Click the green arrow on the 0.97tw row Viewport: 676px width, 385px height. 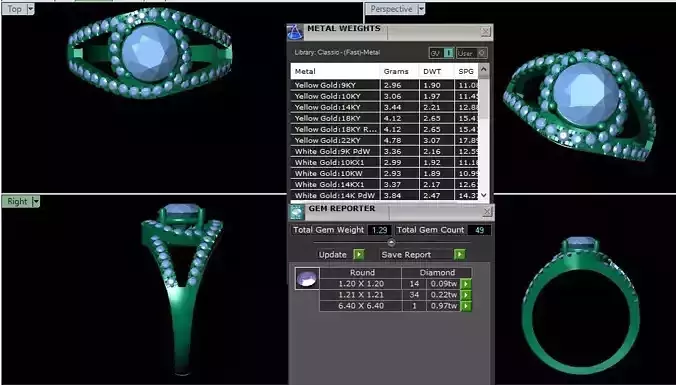pos(466,306)
